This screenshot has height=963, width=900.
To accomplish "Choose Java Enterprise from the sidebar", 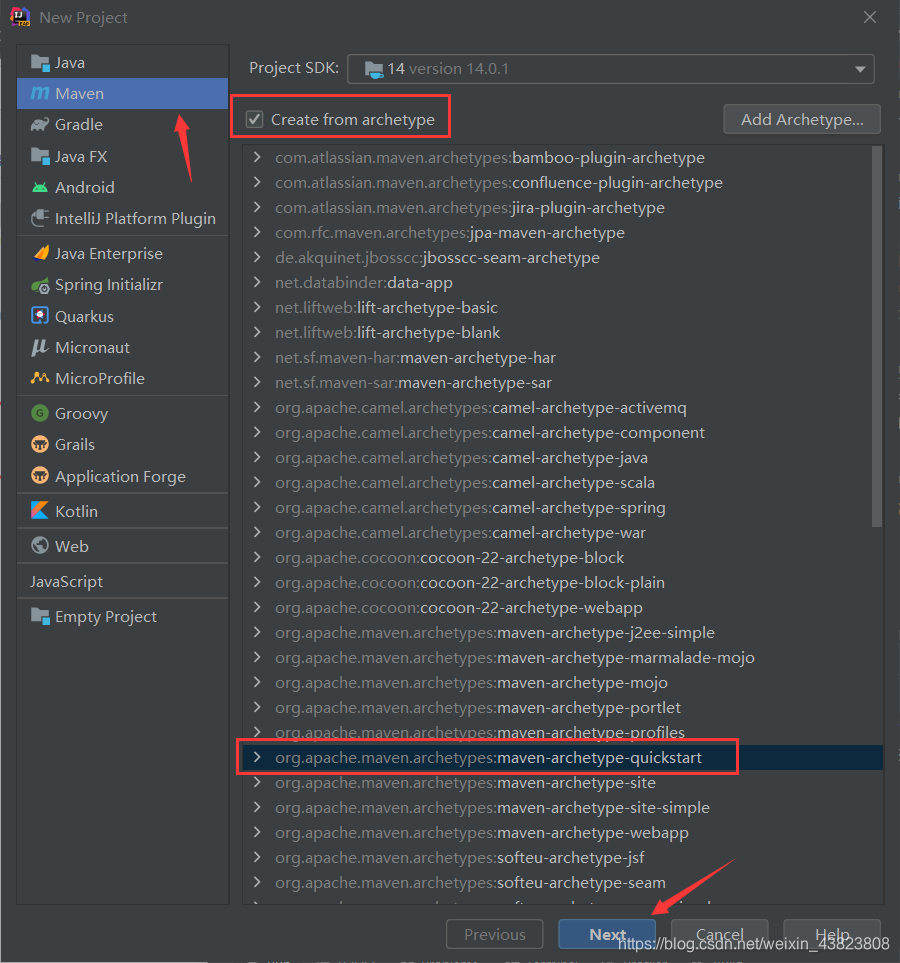I will 108,254.
